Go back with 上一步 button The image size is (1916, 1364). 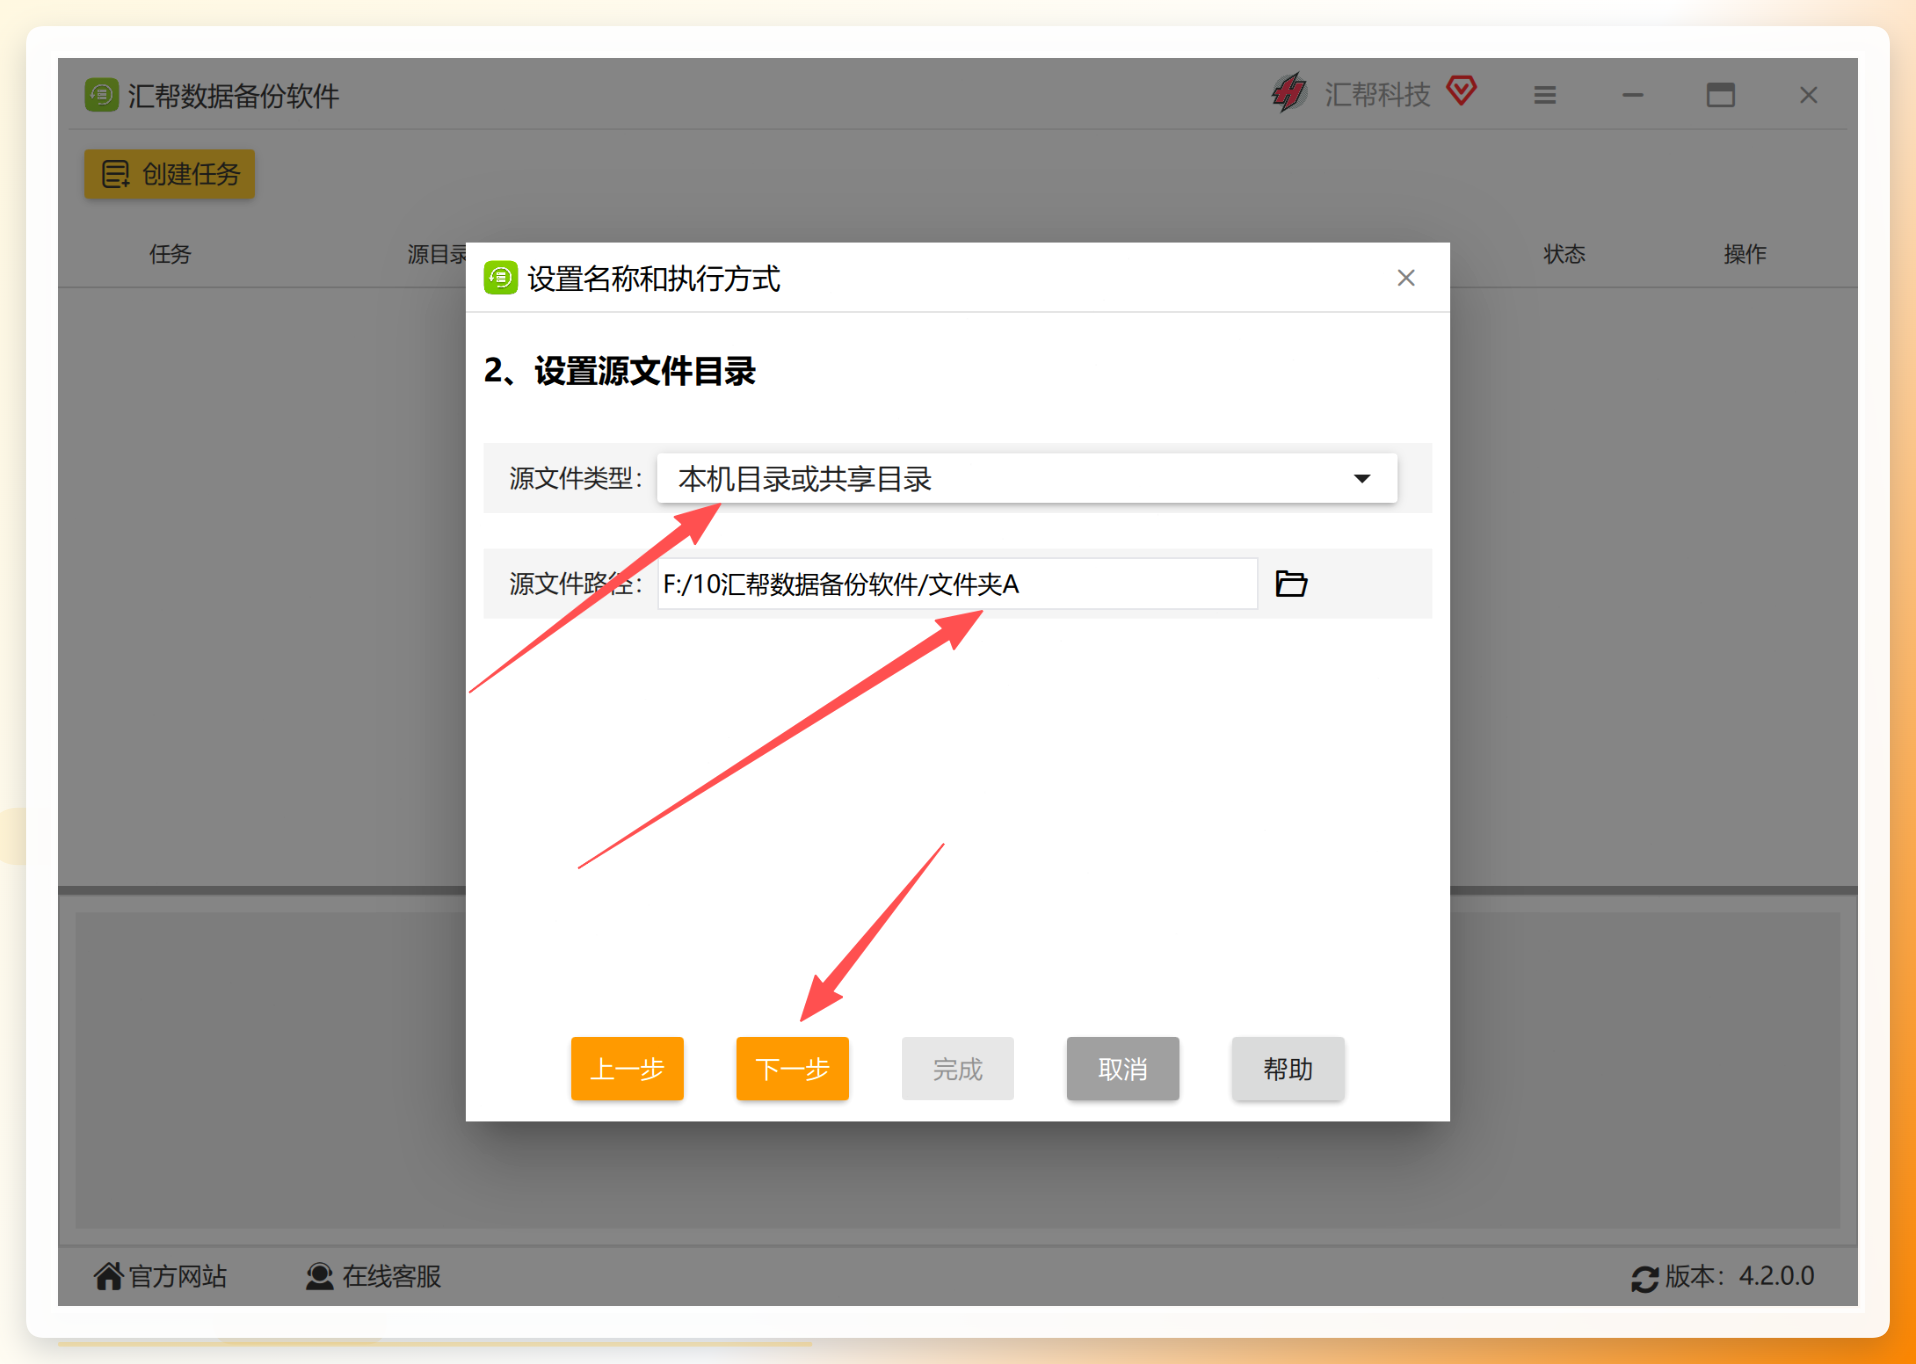pos(627,1069)
